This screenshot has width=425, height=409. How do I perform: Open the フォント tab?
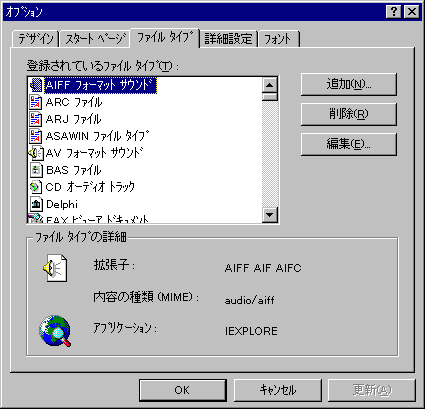[x=278, y=39]
